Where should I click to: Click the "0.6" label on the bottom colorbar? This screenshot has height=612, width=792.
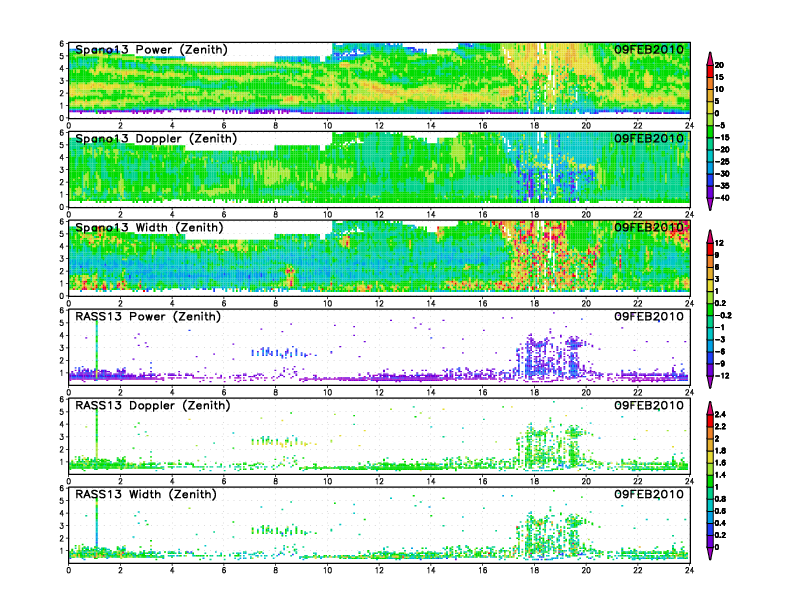coord(721,511)
